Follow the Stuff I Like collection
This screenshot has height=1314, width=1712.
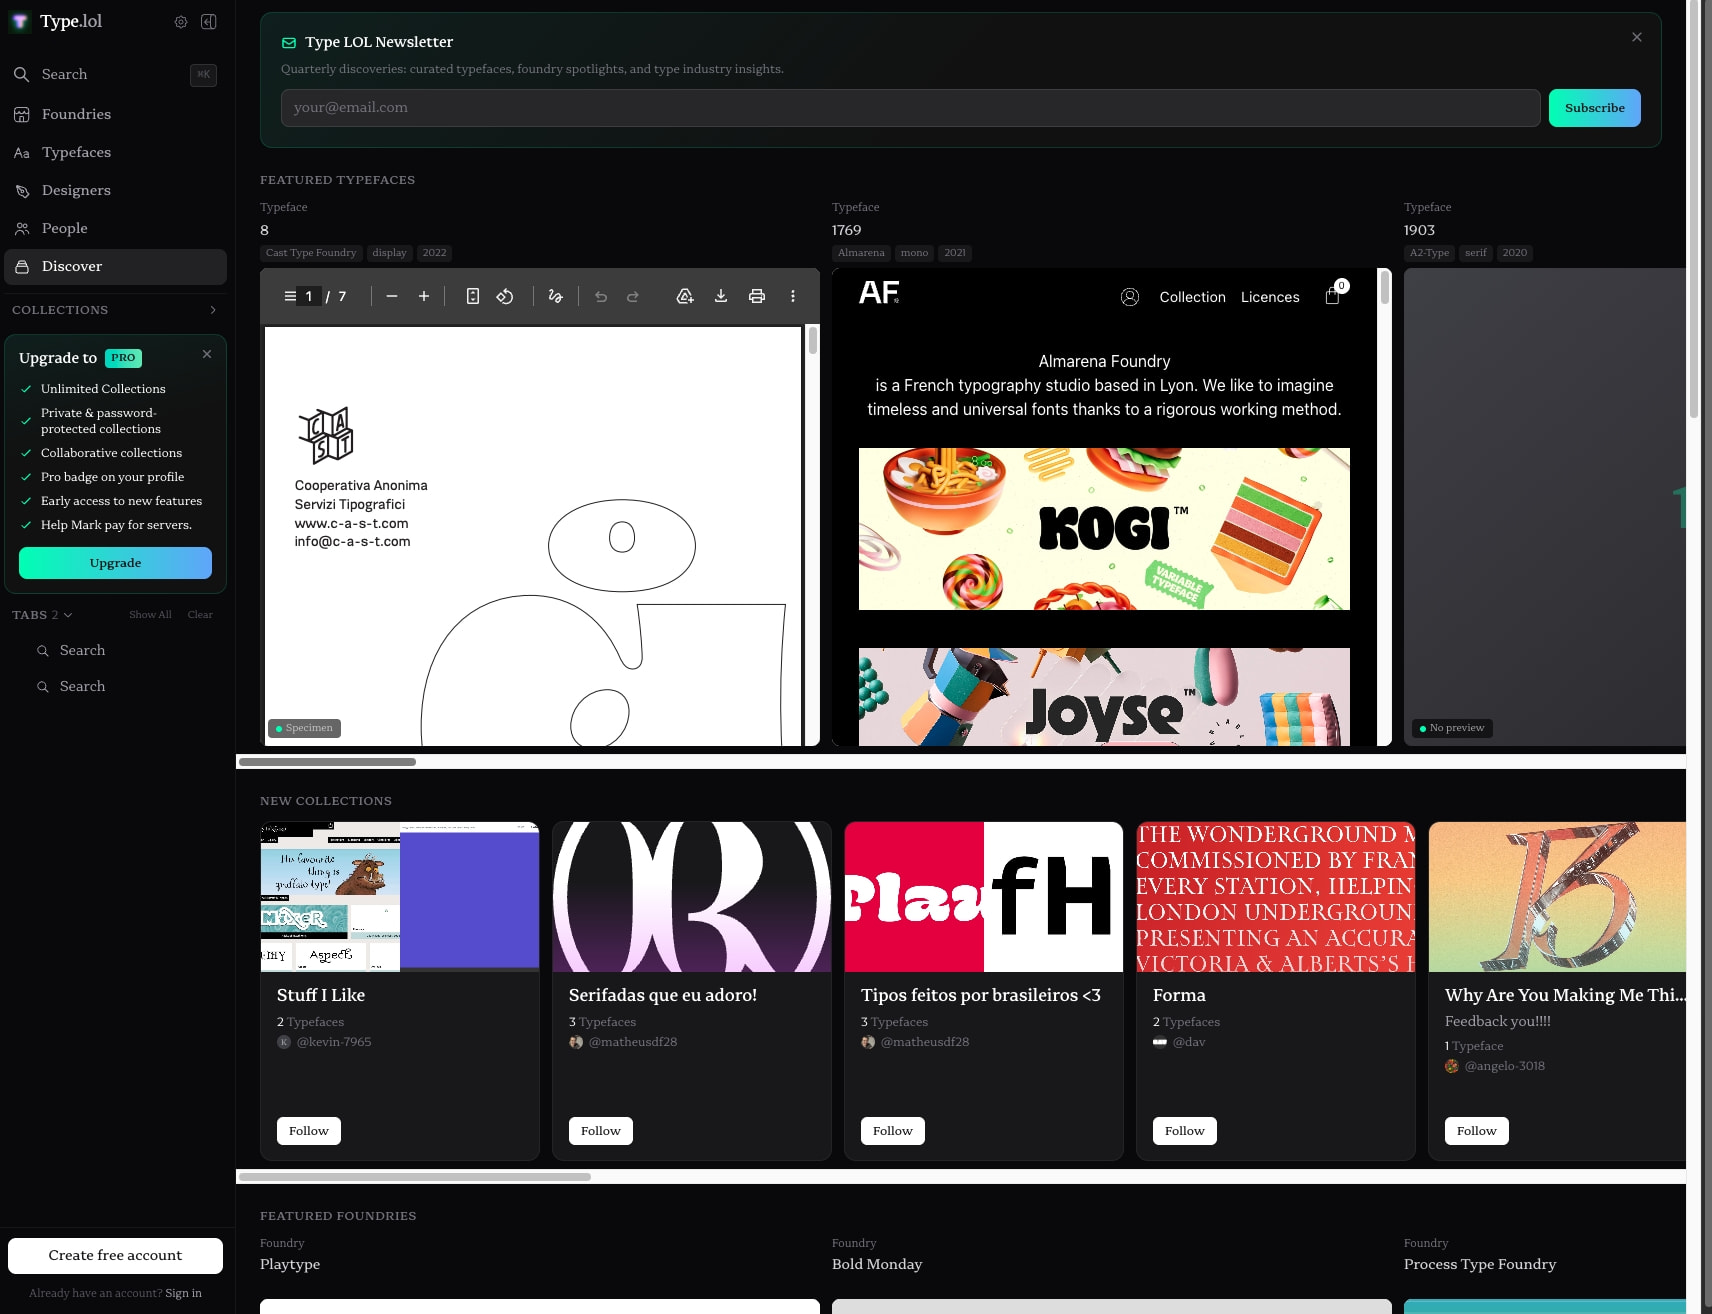click(x=309, y=1131)
